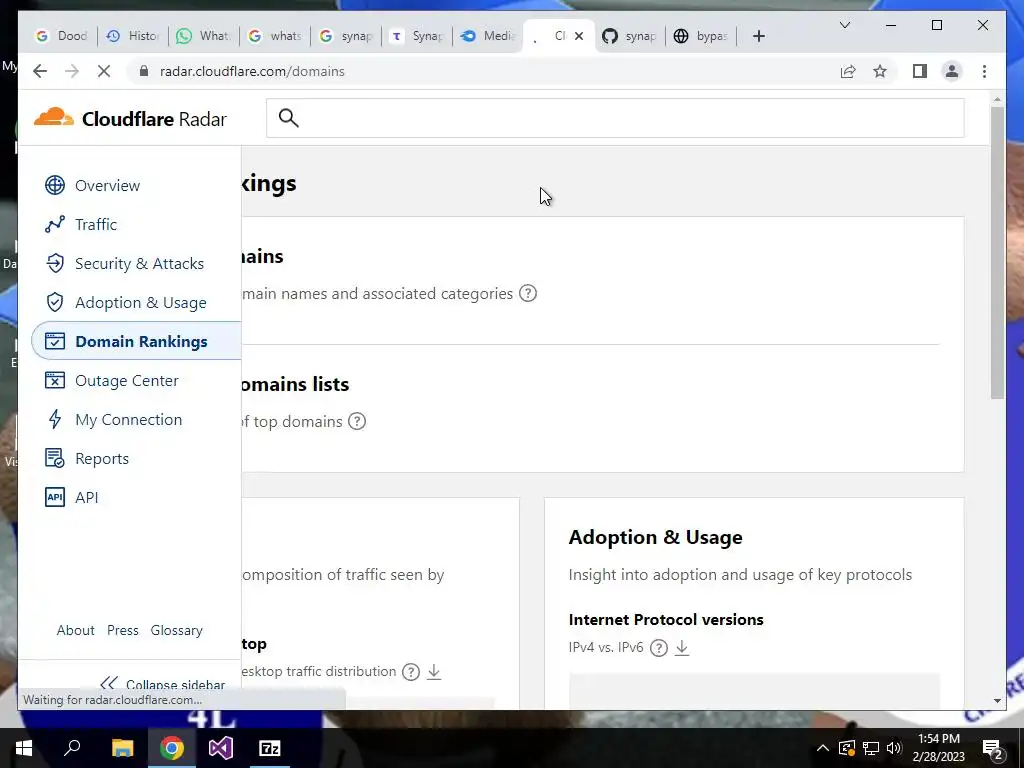The image size is (1024, 768).
Task: Select Domain Rankings sidebar item
Action: click(136, 341)
